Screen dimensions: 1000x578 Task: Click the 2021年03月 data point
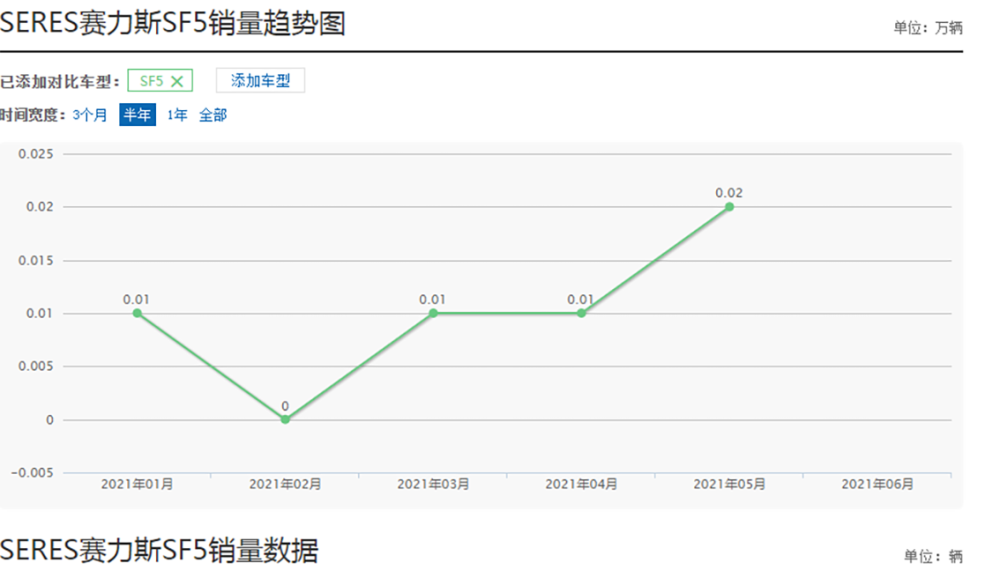(x=433, y=313)
